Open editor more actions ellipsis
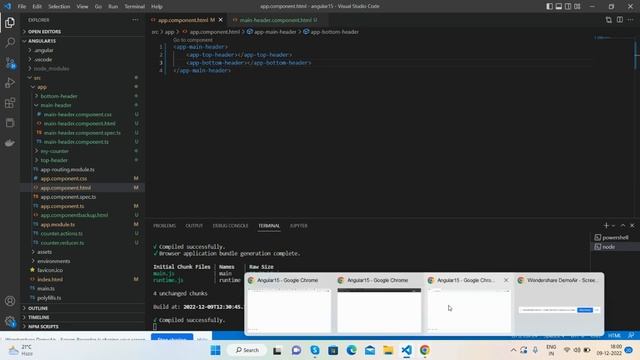 [631, 20]
